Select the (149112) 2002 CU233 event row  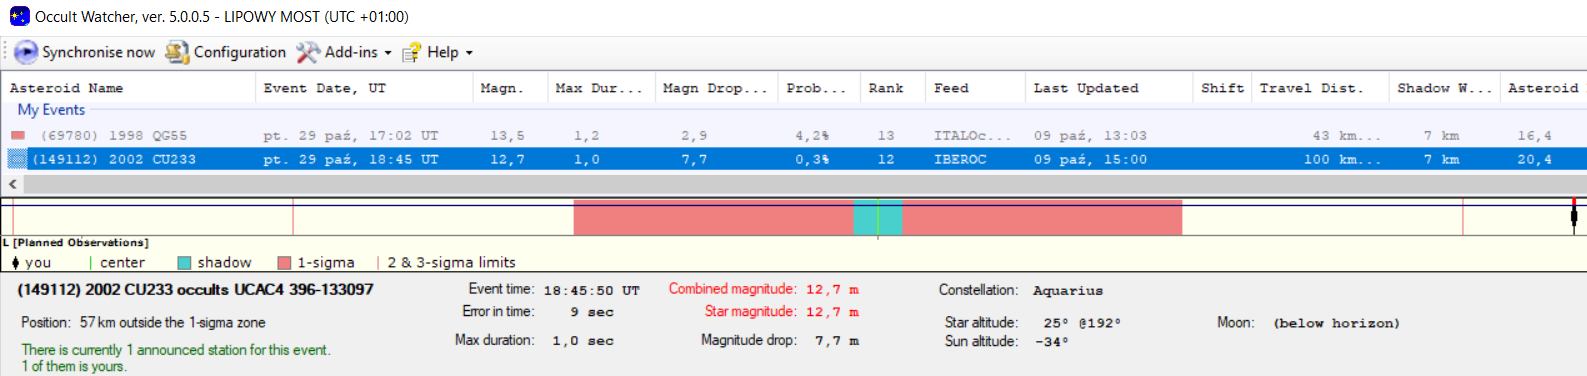(793, 159)
